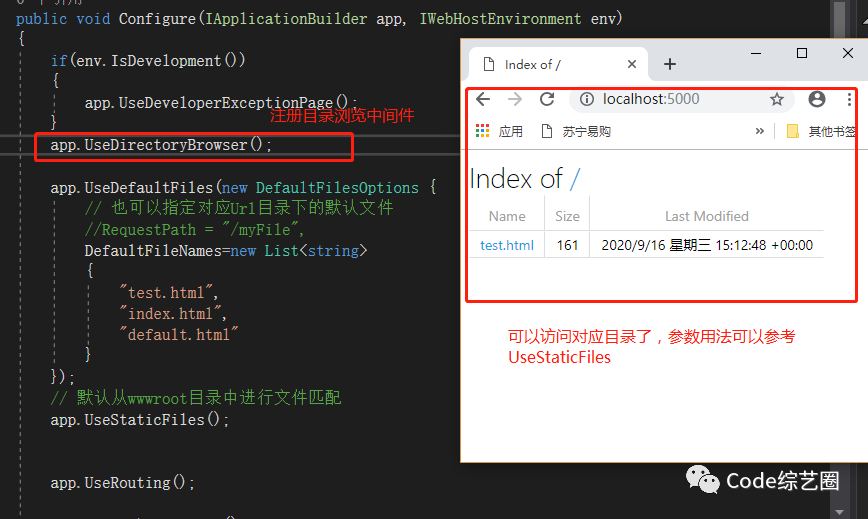Image resolution: width=868 pixels, height=519 pixels.
Task: View site information icon beside localhost
Action: [x=587, y=99]
